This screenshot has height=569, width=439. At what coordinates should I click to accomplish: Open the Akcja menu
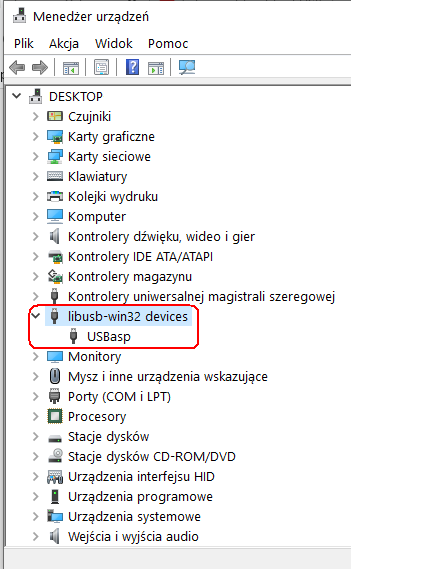[x=64, y=44]
